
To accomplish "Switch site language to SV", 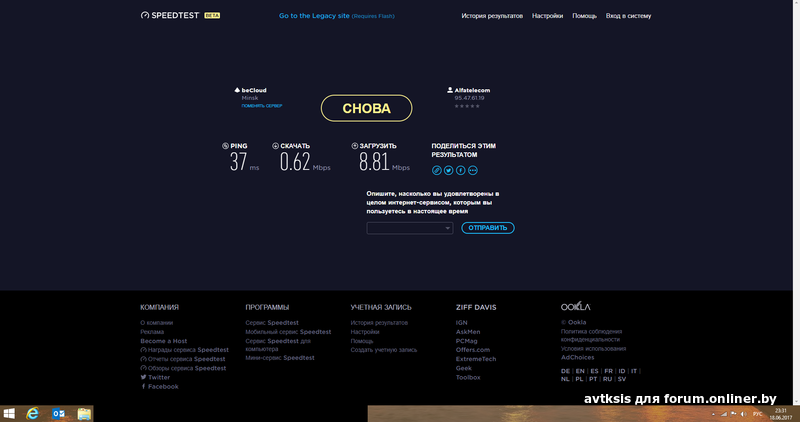I will coord(621,379).
